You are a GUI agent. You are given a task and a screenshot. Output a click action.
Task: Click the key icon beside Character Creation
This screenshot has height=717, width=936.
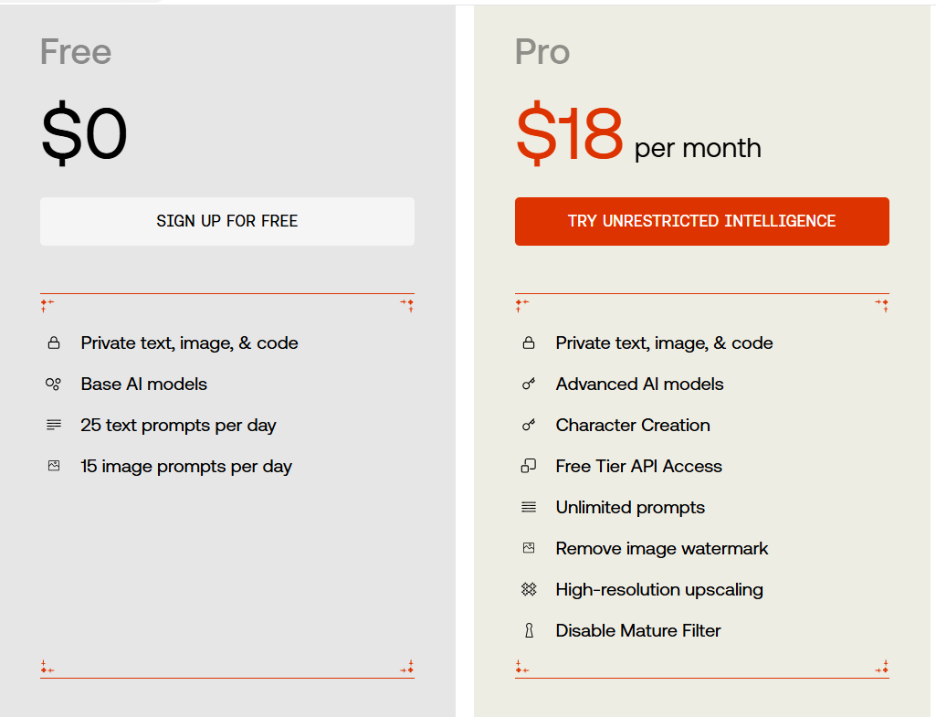528,425
